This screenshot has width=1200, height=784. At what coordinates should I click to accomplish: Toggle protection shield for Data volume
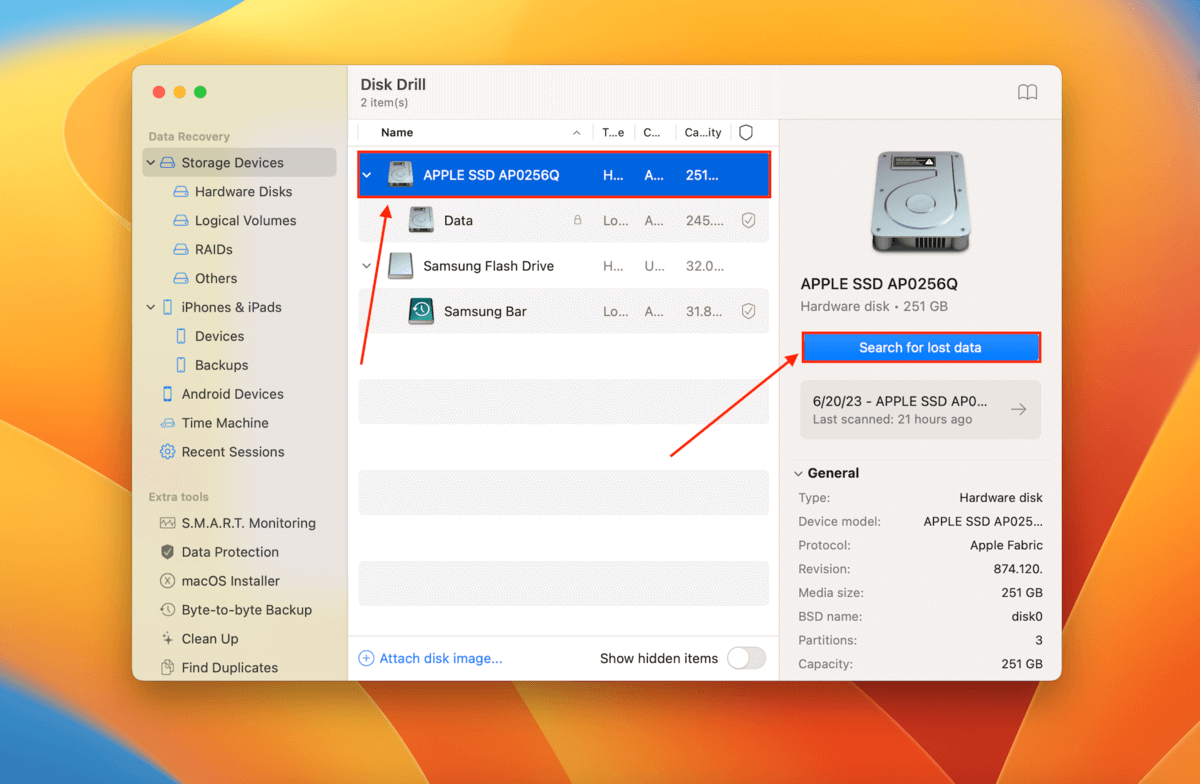point(748,221)
